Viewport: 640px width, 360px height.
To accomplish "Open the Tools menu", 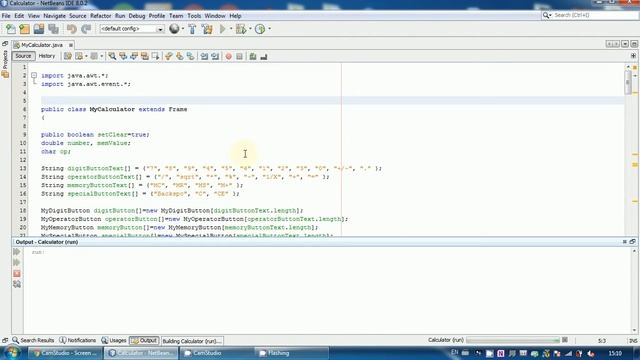I will (194, 16).
